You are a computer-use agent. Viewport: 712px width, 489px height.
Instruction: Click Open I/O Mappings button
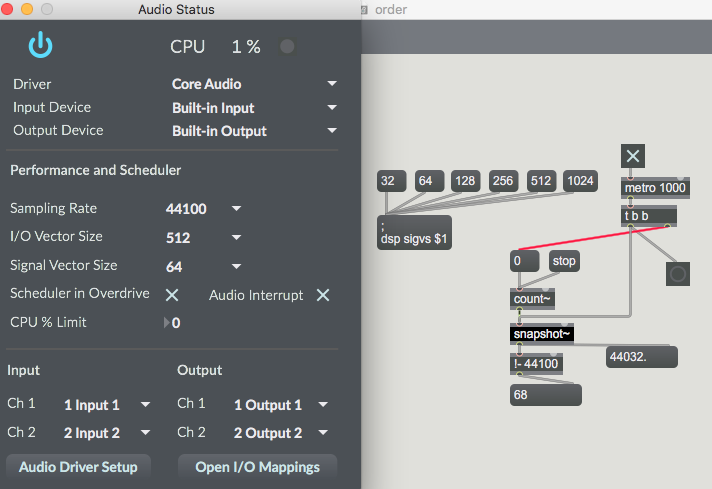click(x=257, y=467)
